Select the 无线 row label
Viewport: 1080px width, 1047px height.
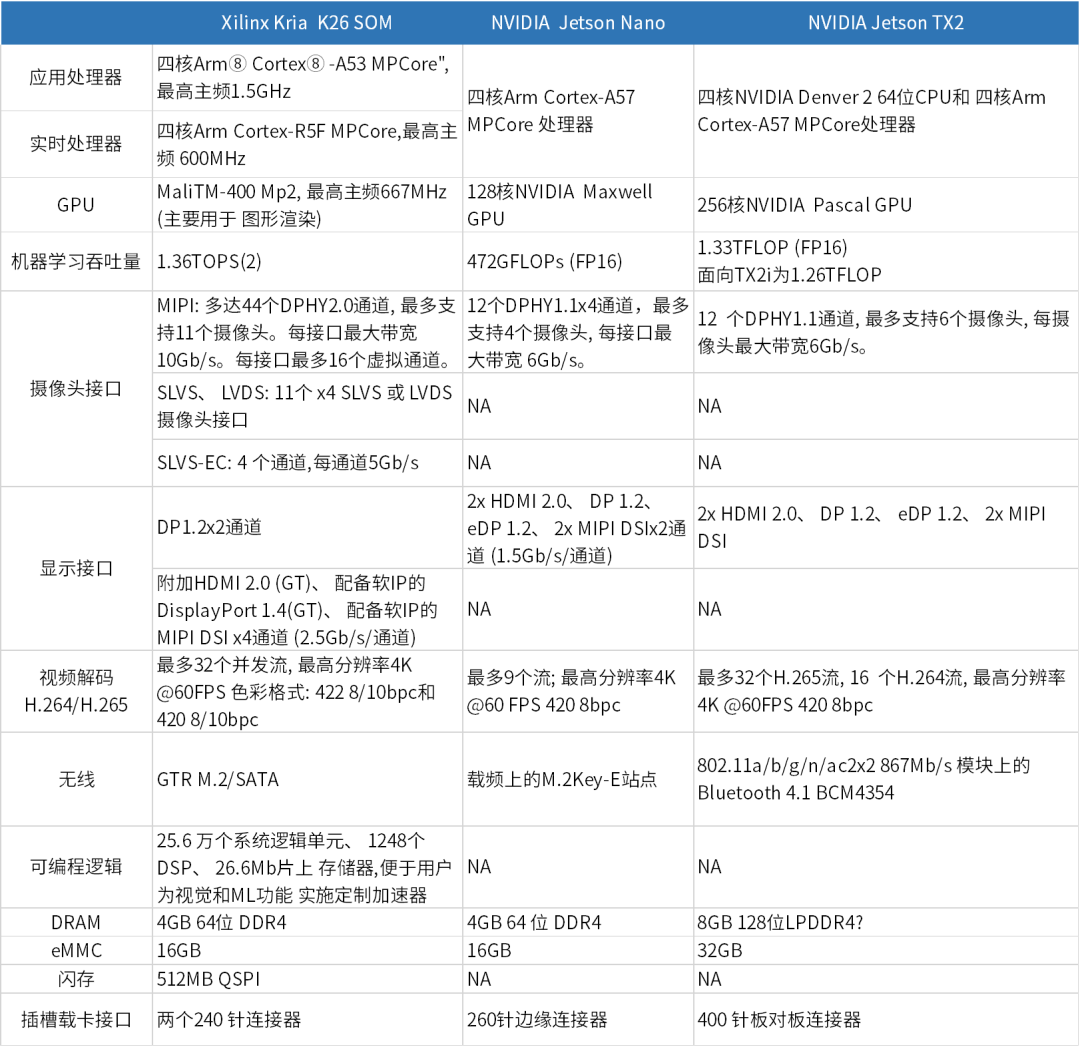tap(76, 779)
